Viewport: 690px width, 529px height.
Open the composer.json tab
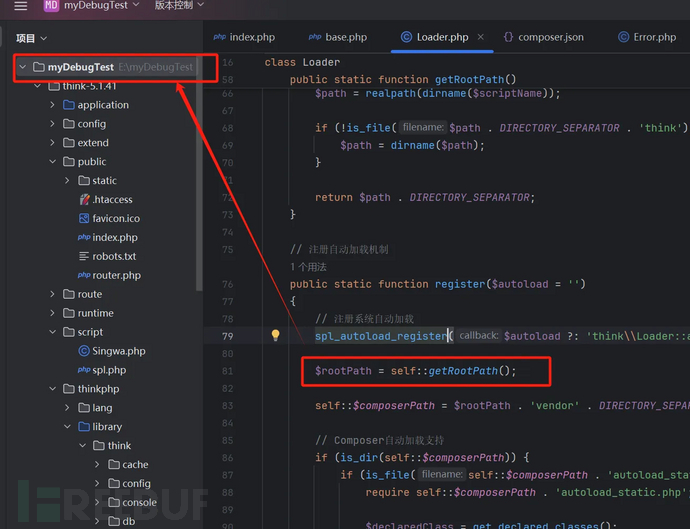tap(543, 37)
